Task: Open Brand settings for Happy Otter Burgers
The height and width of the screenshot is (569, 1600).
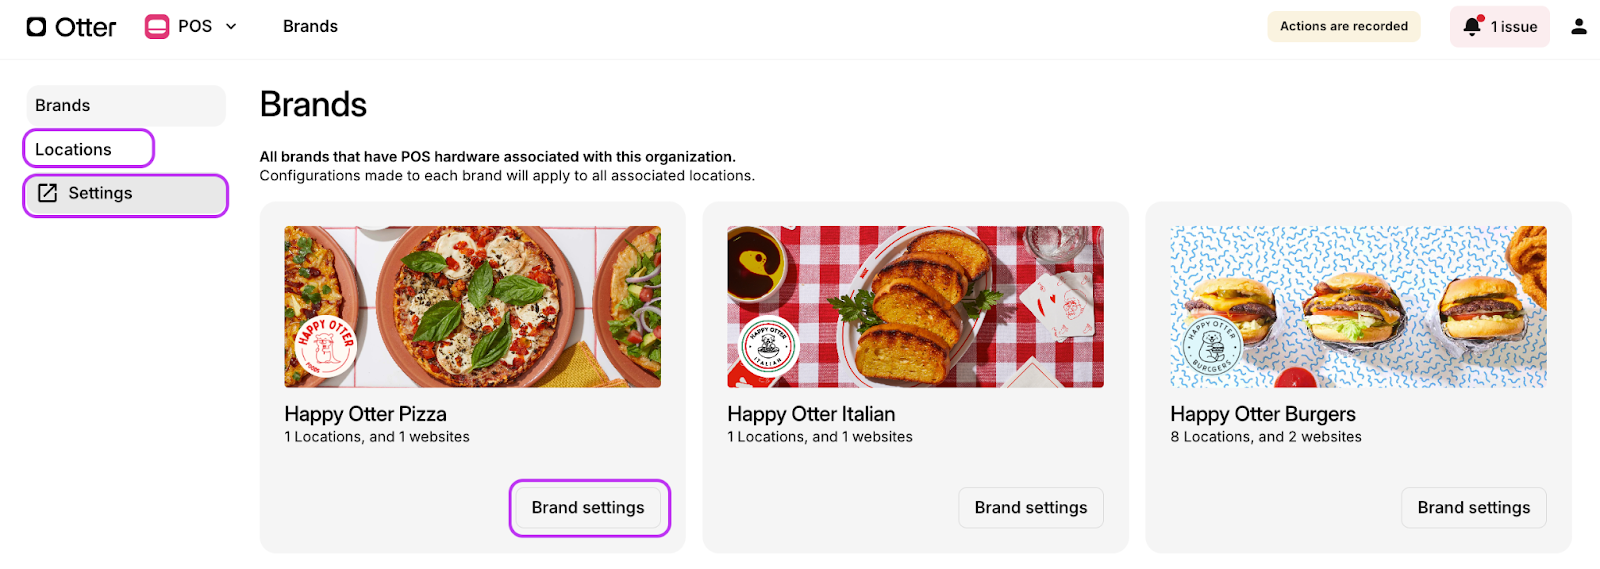Action: click(1474, 508)
